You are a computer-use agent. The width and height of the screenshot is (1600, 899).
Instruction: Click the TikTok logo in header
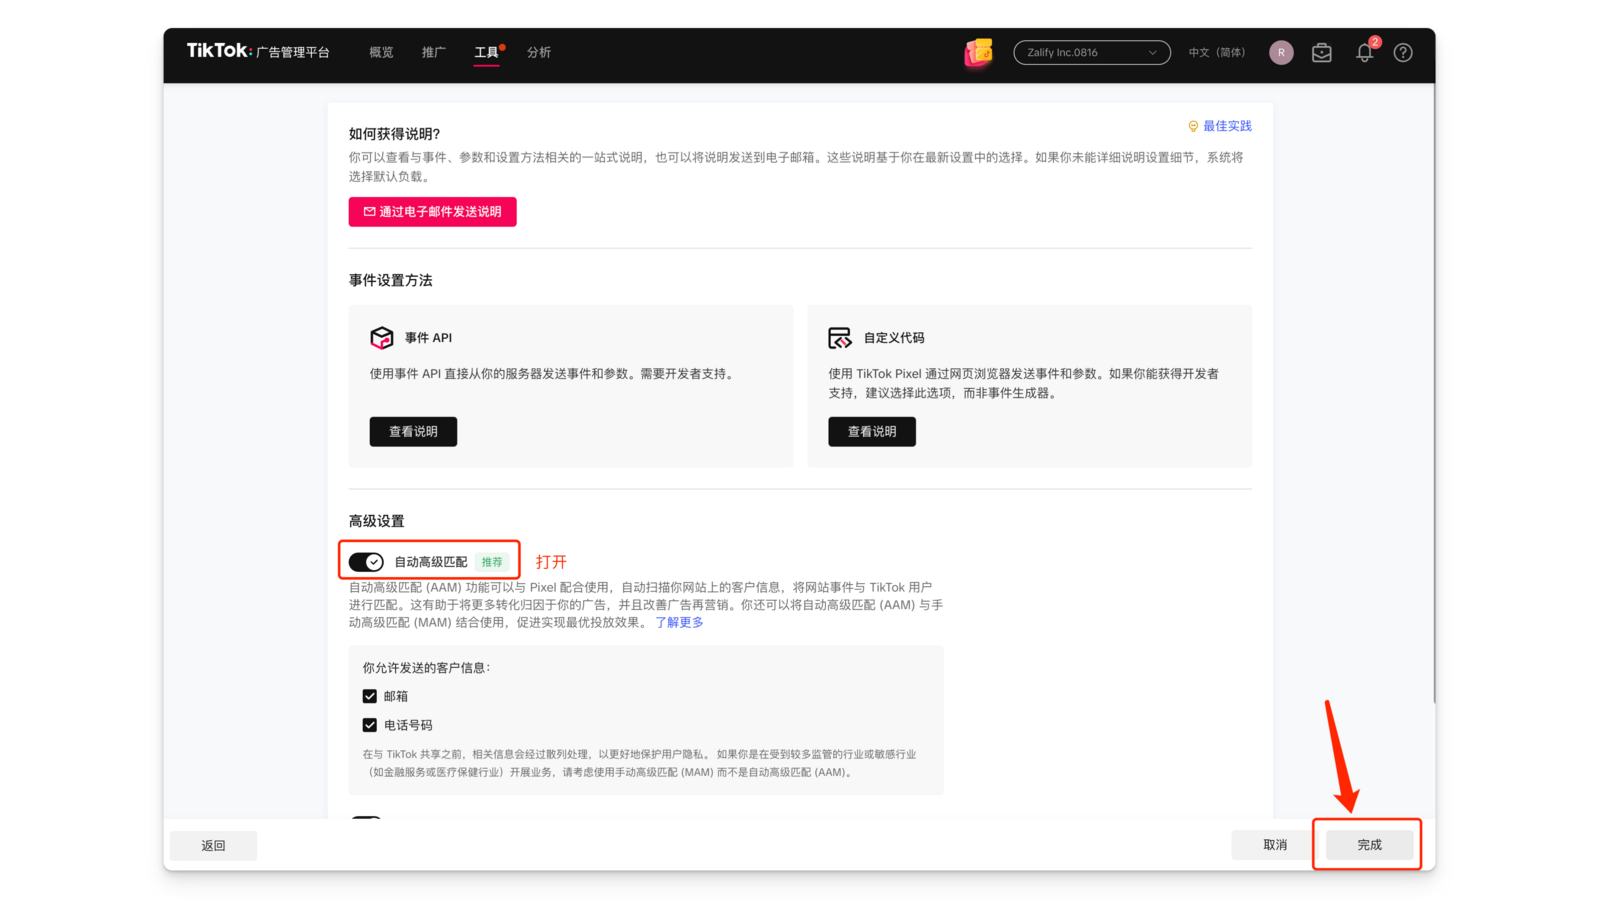(219, 51)
